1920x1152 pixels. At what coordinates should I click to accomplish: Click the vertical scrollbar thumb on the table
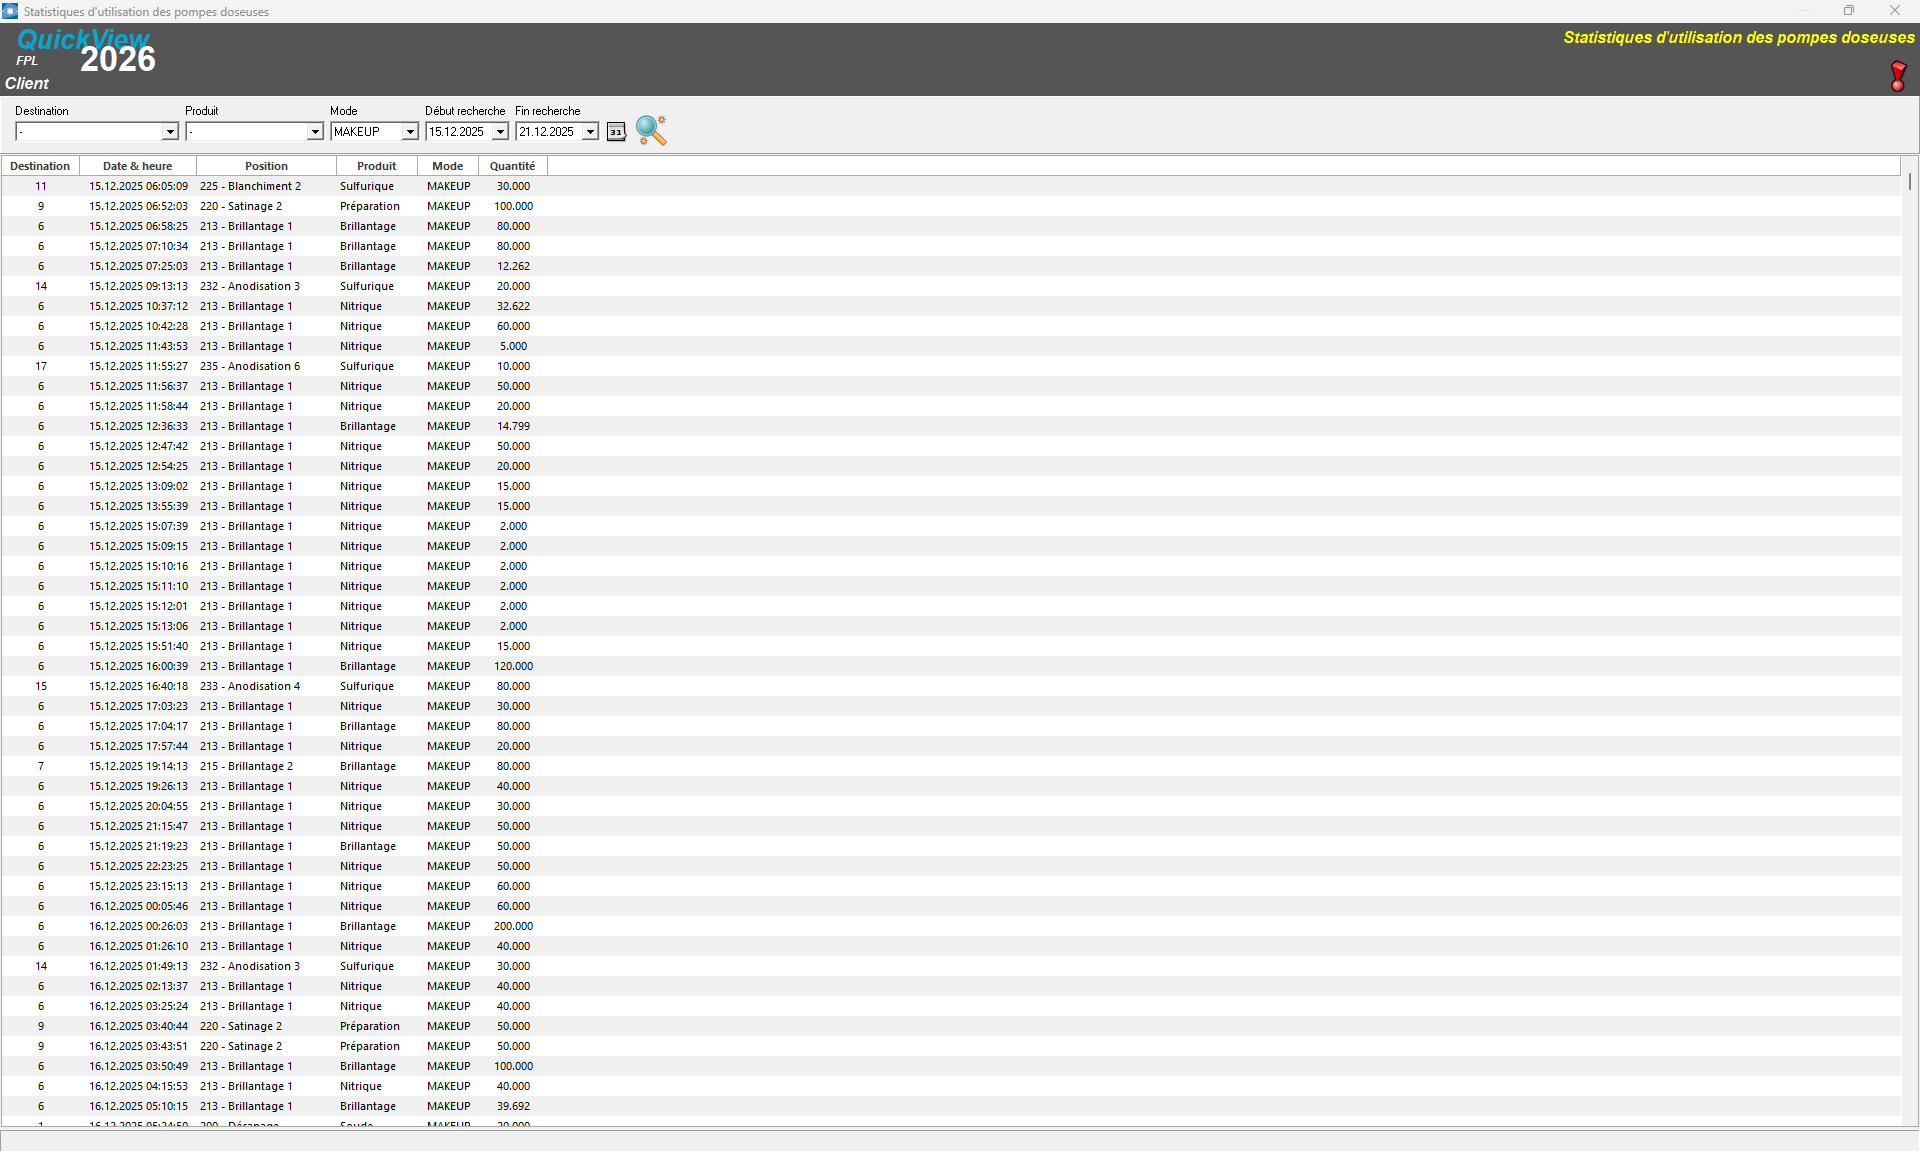click(x=1909, y=182)
